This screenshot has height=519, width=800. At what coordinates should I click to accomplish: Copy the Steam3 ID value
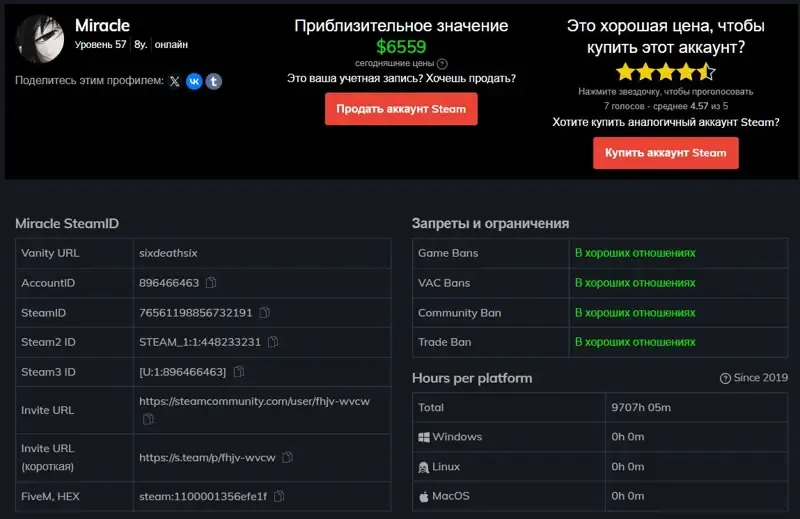[238, 372]
